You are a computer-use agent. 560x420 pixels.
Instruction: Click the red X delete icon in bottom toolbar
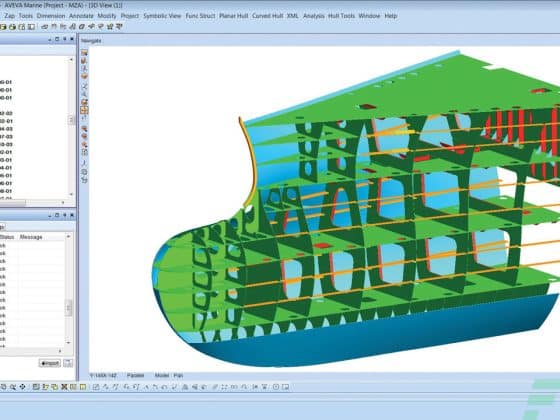pyautogui.click(x=64, y=387)
